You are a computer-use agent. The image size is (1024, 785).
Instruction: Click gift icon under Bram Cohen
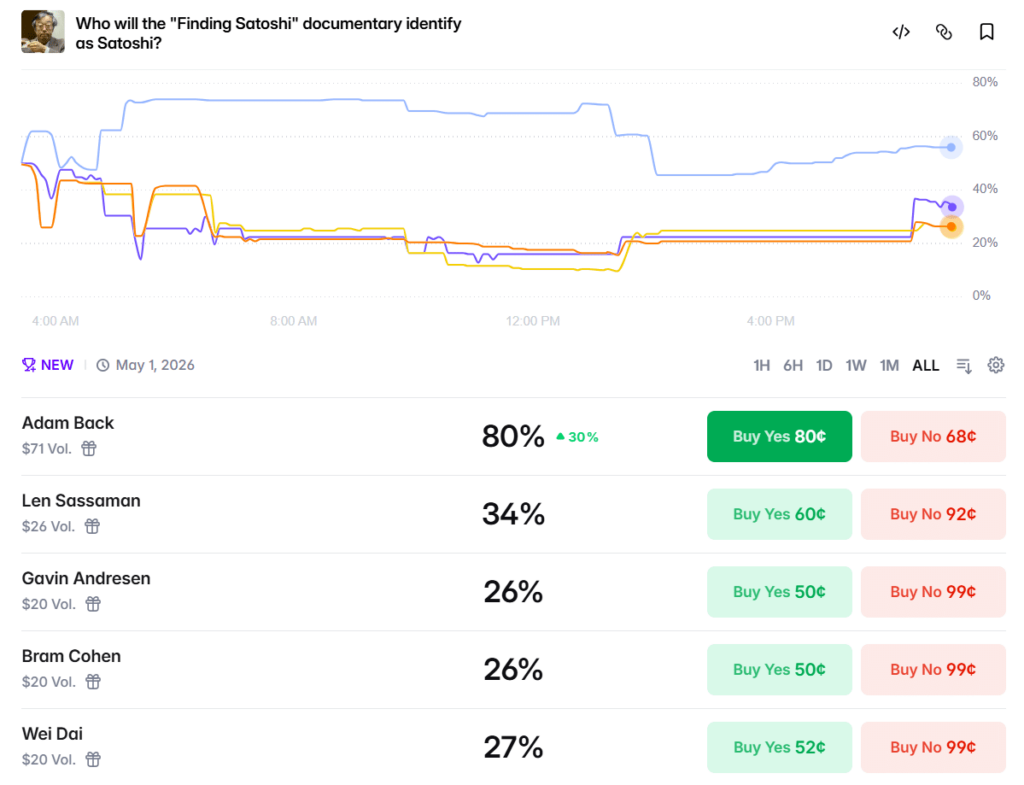point(93,681)
